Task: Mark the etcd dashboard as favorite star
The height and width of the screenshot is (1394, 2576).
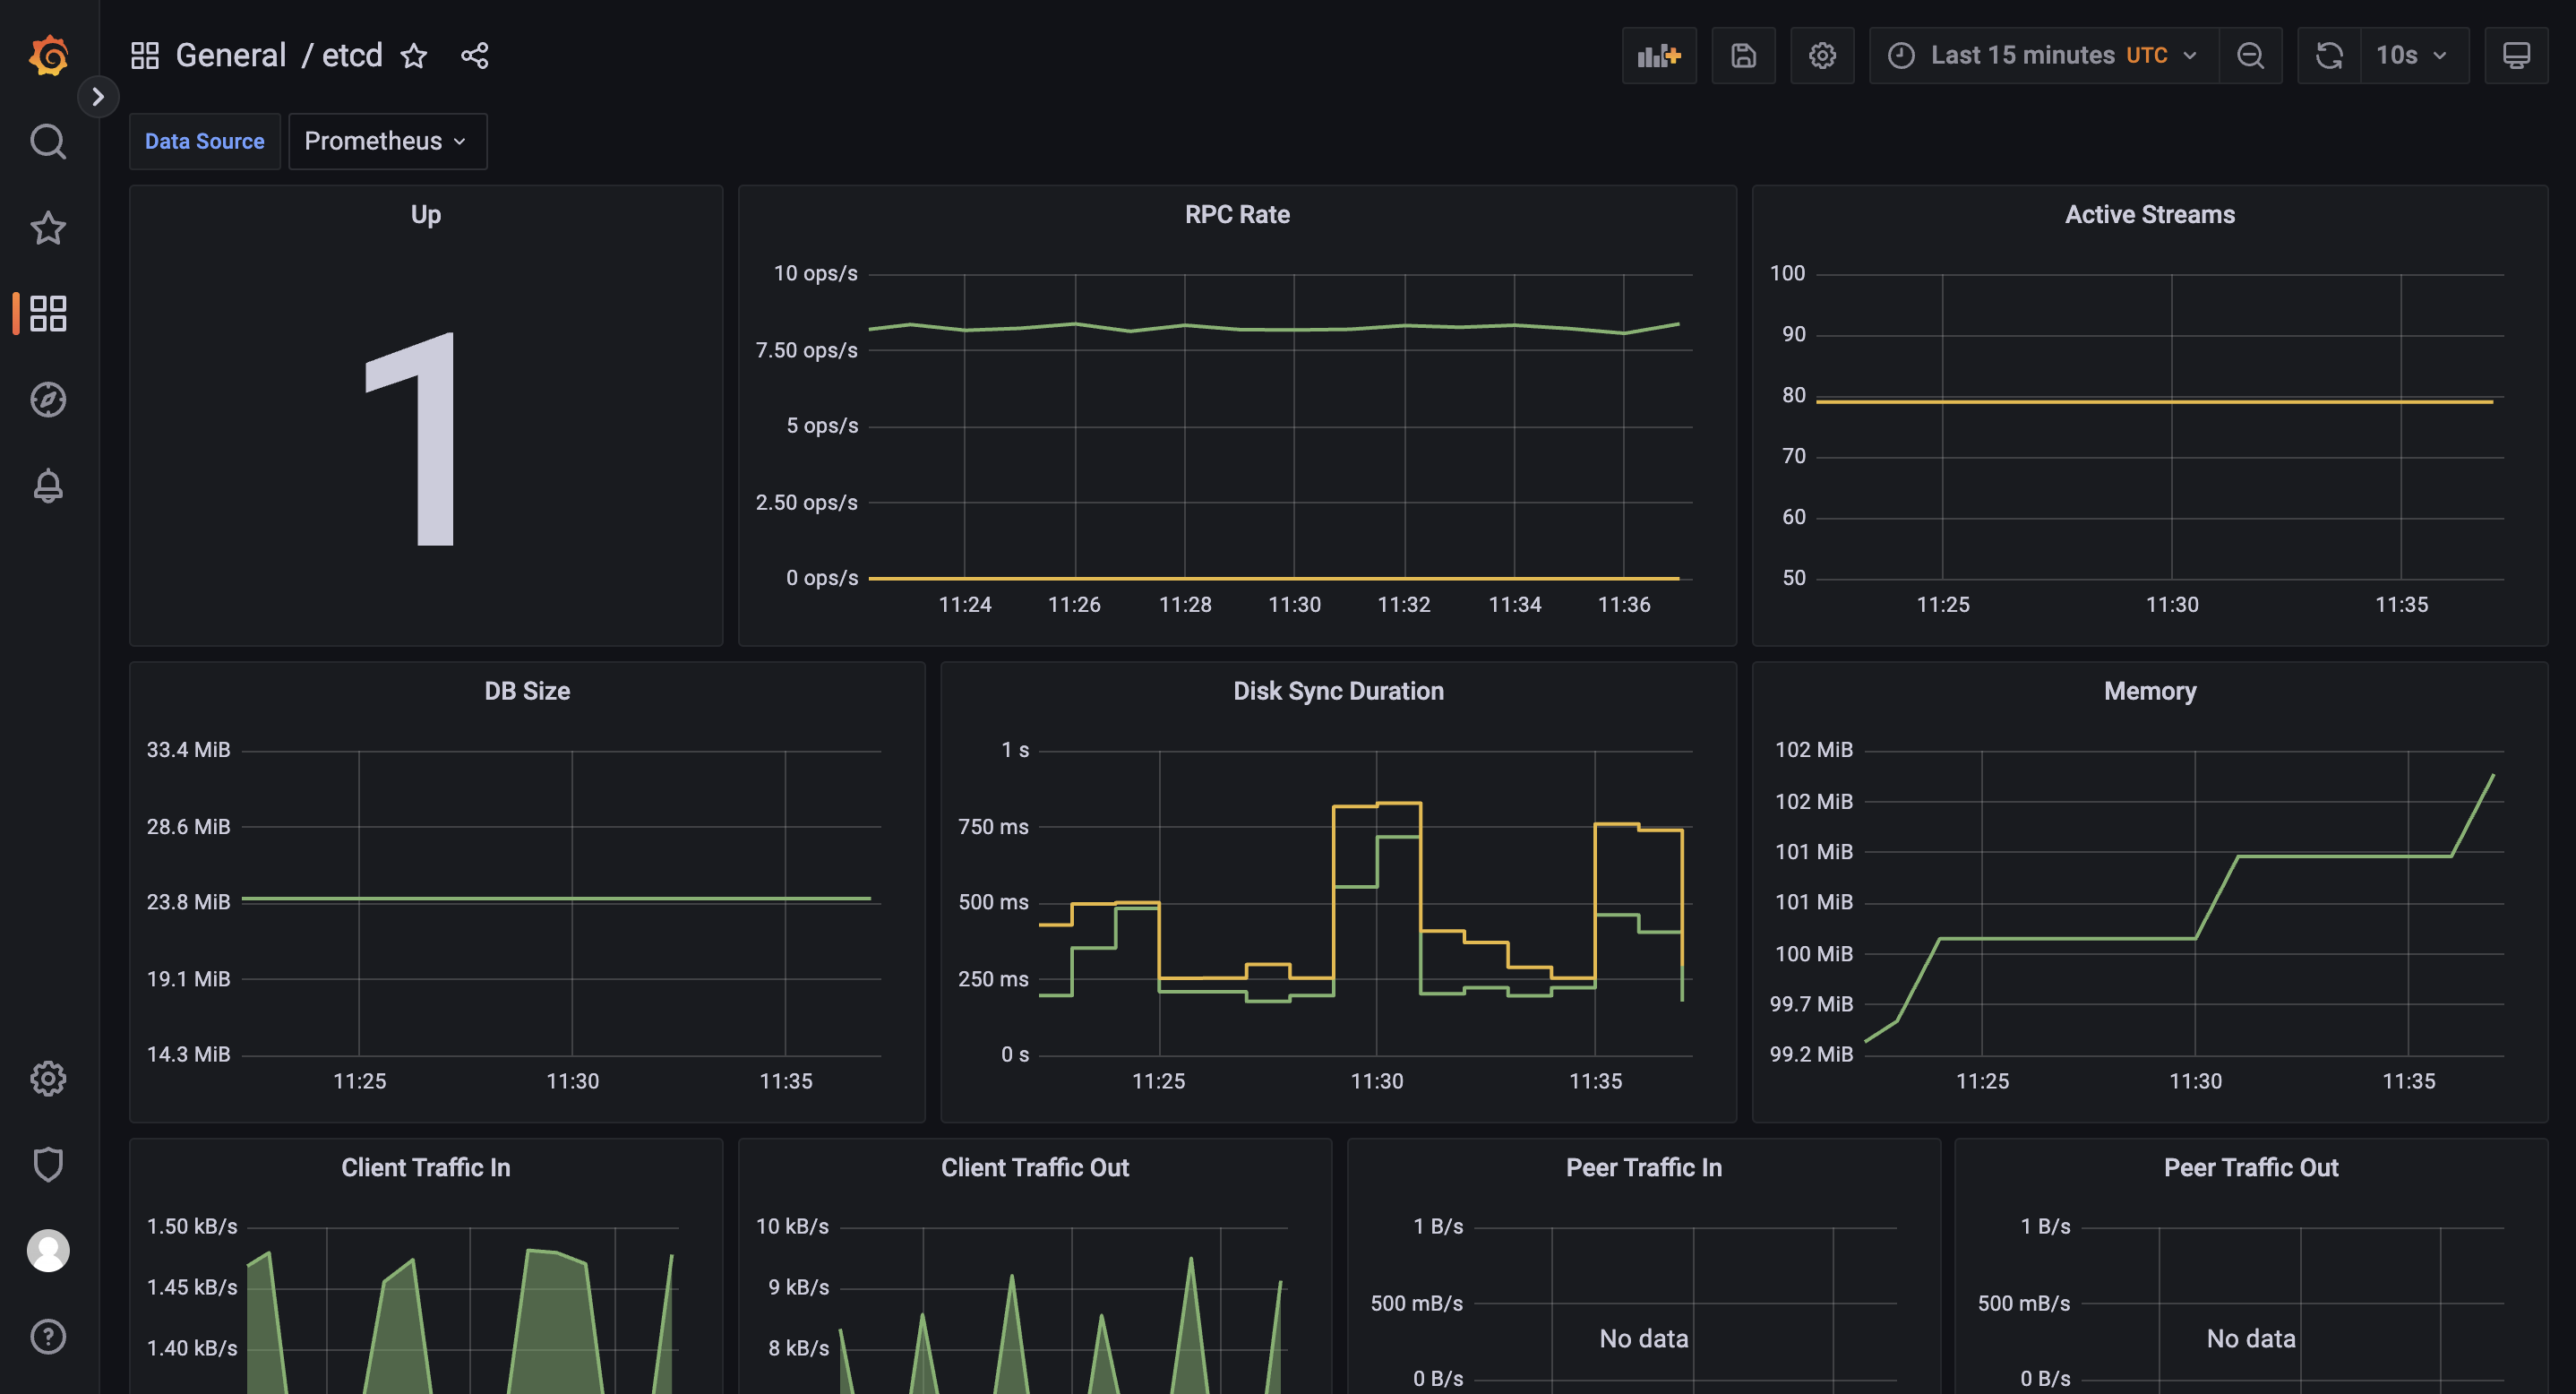Action: pos(414,55)
